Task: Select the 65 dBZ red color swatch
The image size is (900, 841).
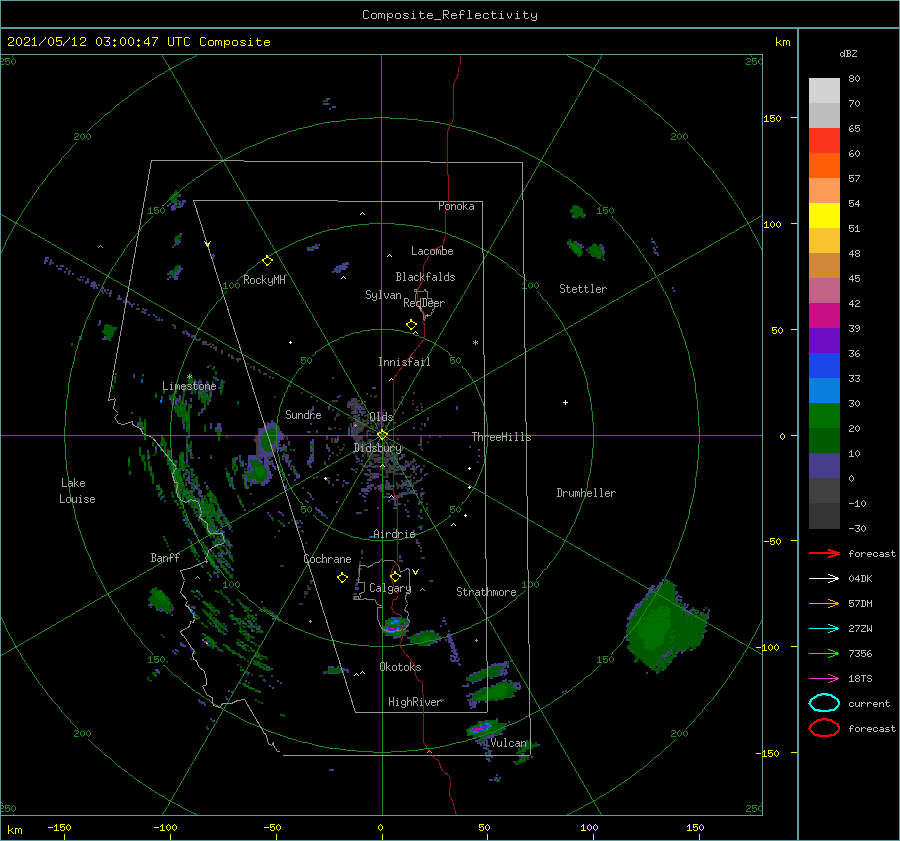Action: coord(824,140)
